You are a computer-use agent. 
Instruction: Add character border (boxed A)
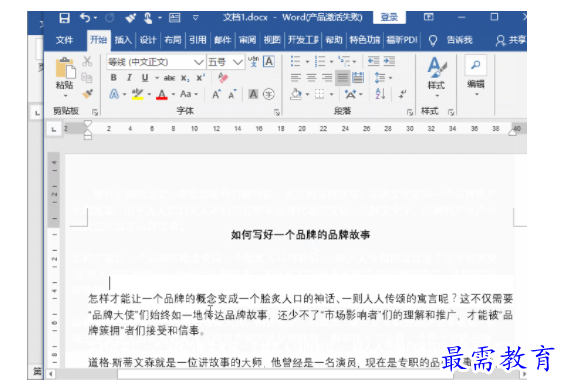click(x=269, y=61)
